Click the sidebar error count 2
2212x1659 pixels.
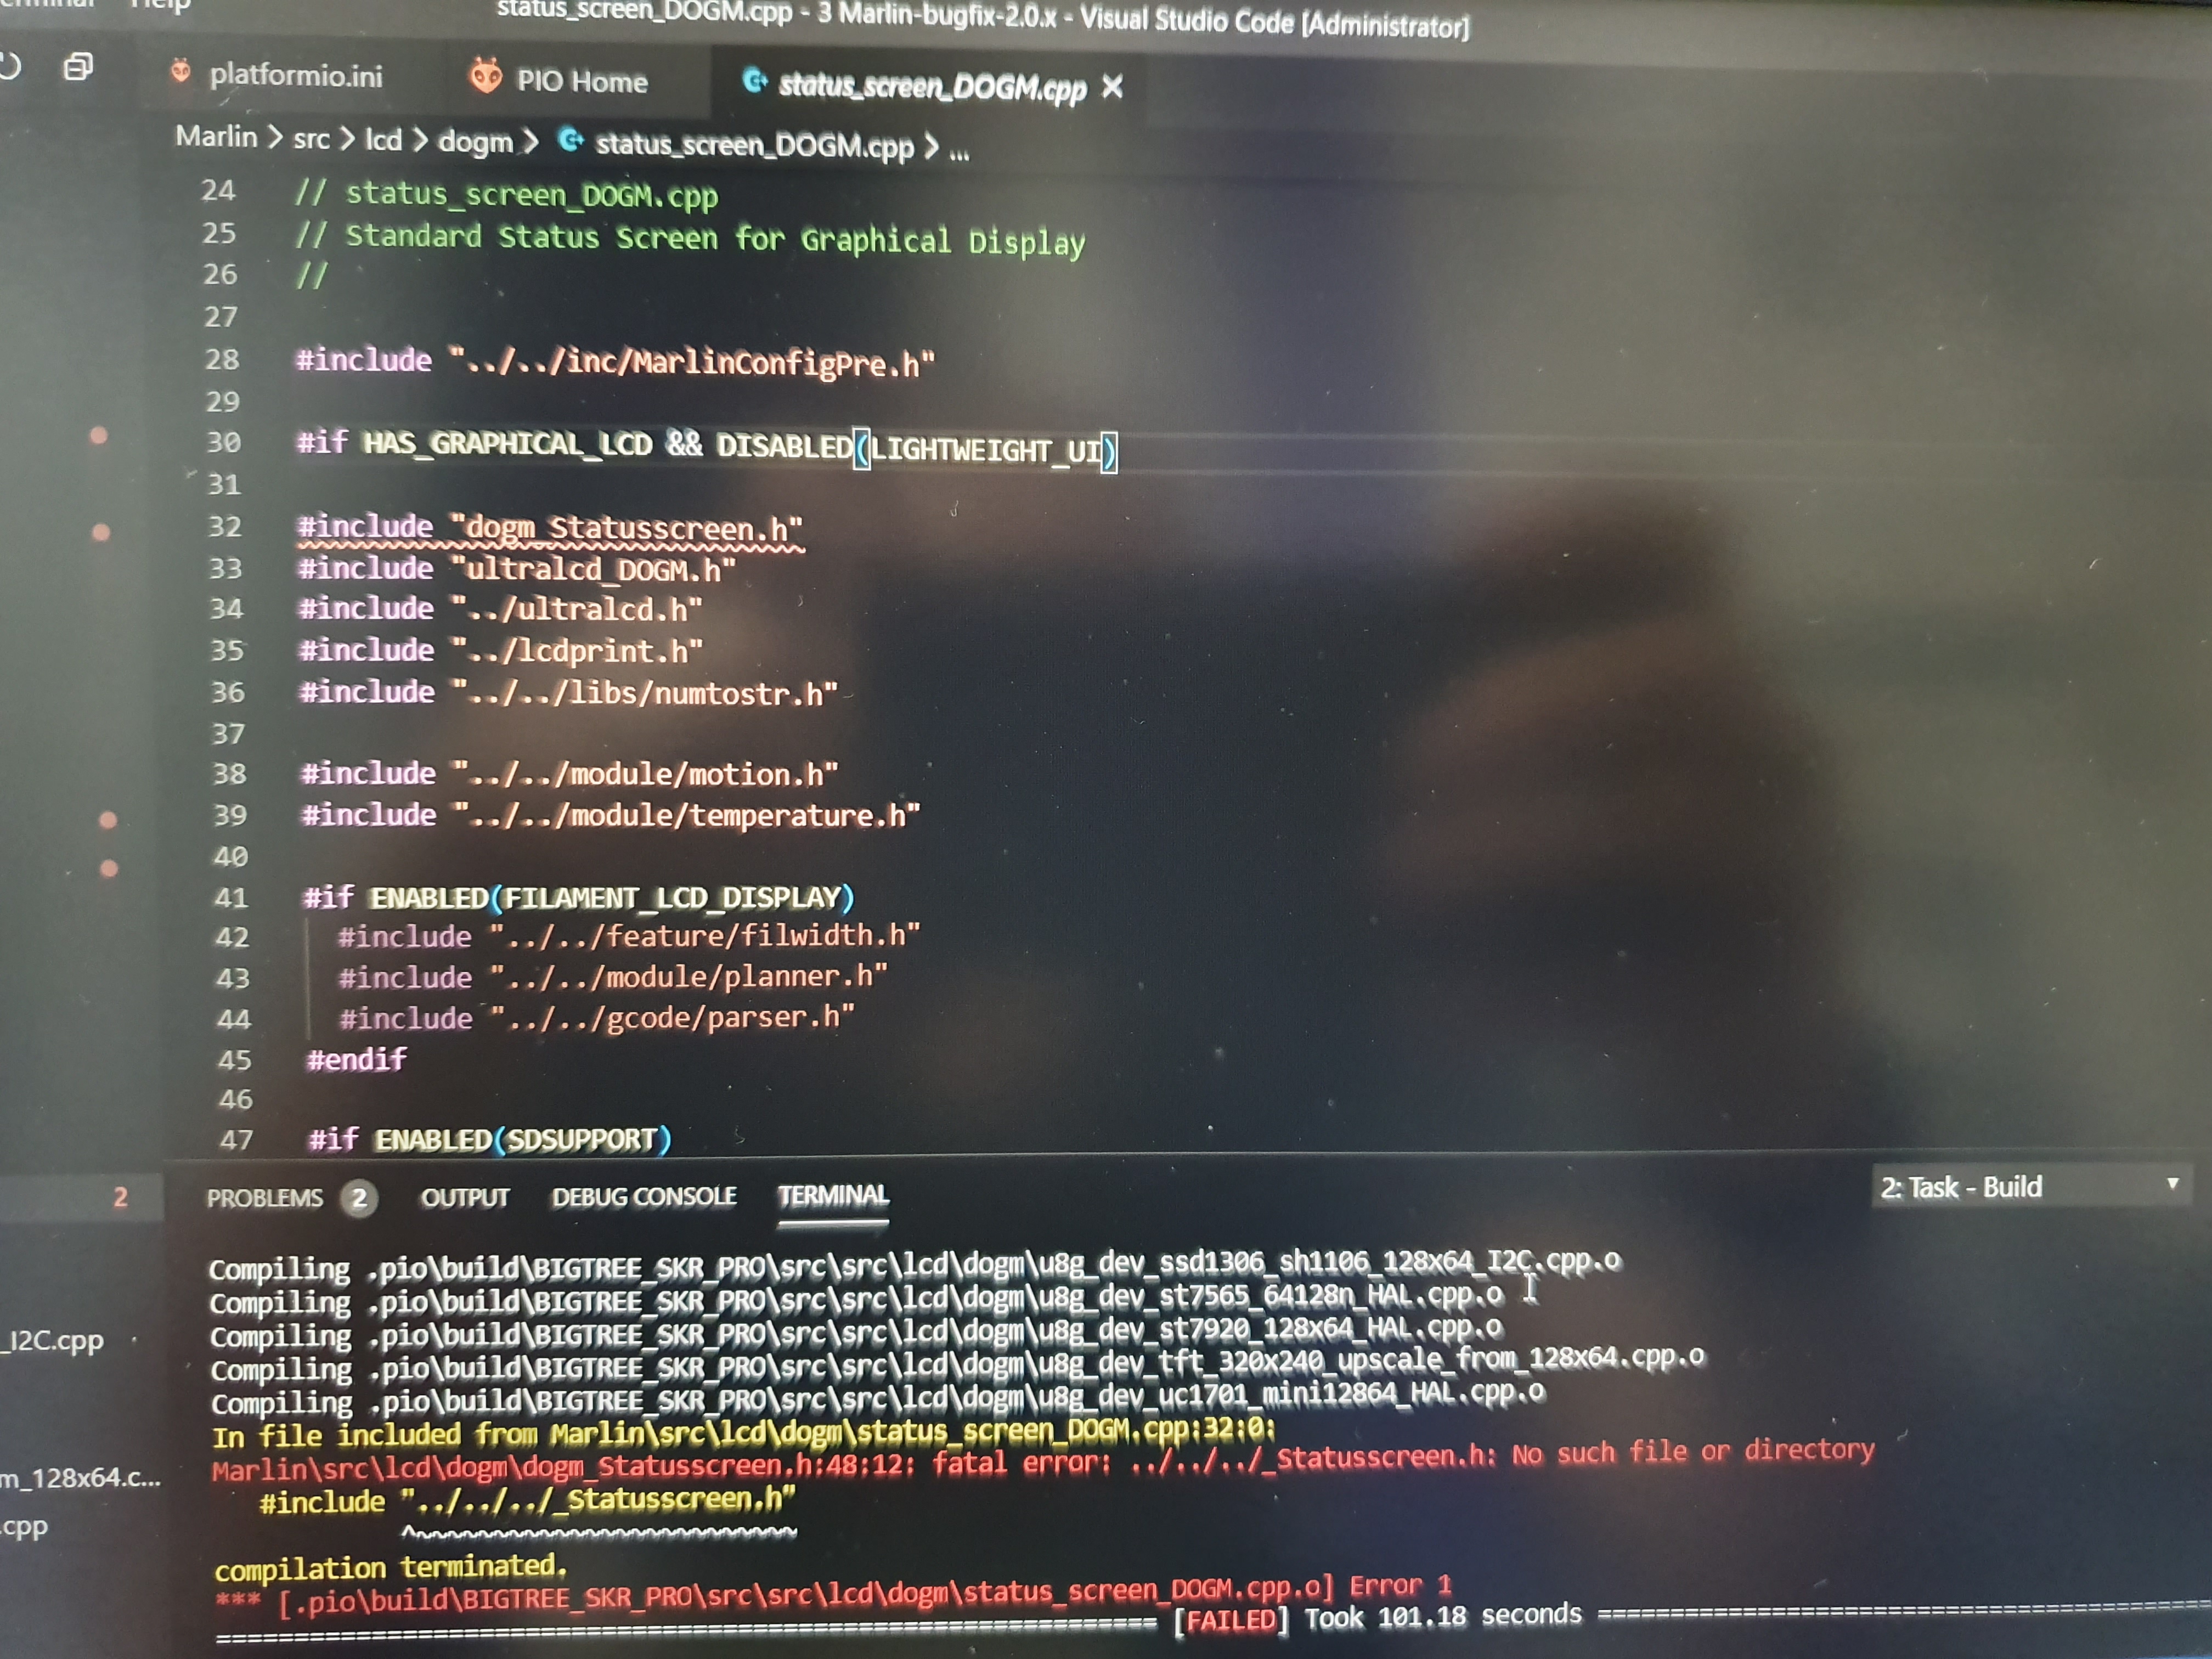[x=120, y=1197]
